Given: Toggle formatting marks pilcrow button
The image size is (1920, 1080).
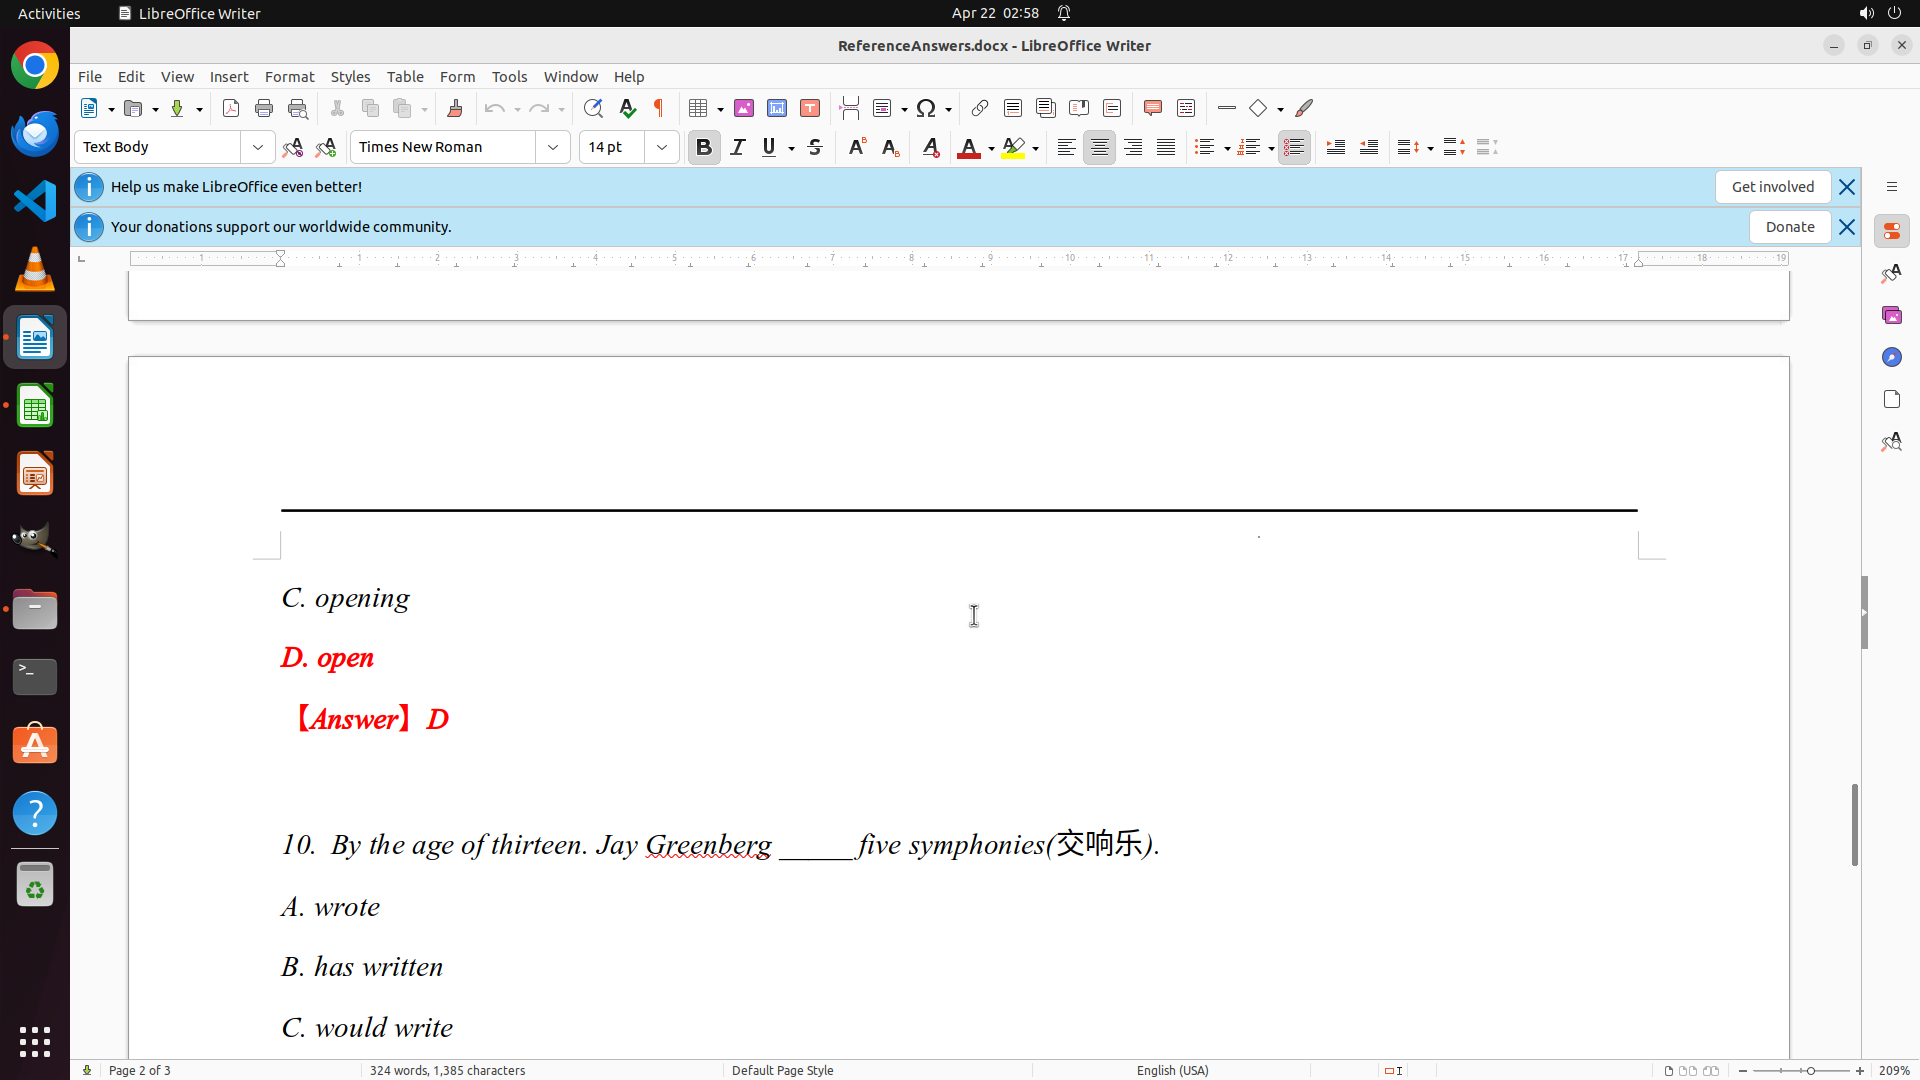Looking at the screenshot, I should tap(659, 108).
